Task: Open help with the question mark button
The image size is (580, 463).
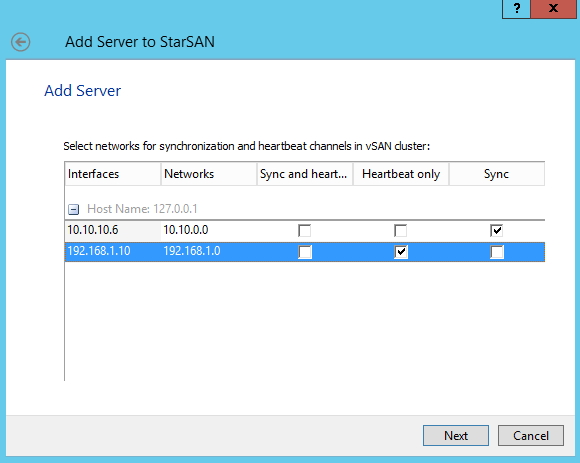Action: click(516, 8)
